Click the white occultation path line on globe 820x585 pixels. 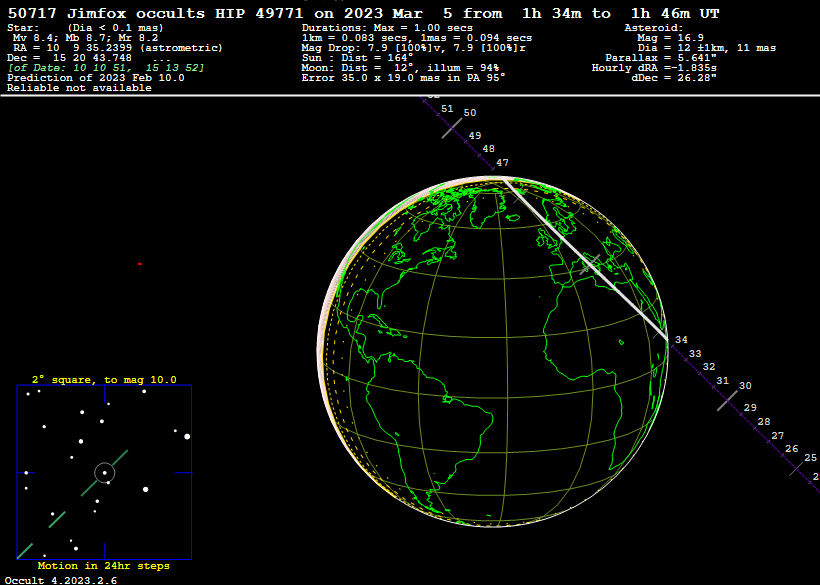(585, 259)
